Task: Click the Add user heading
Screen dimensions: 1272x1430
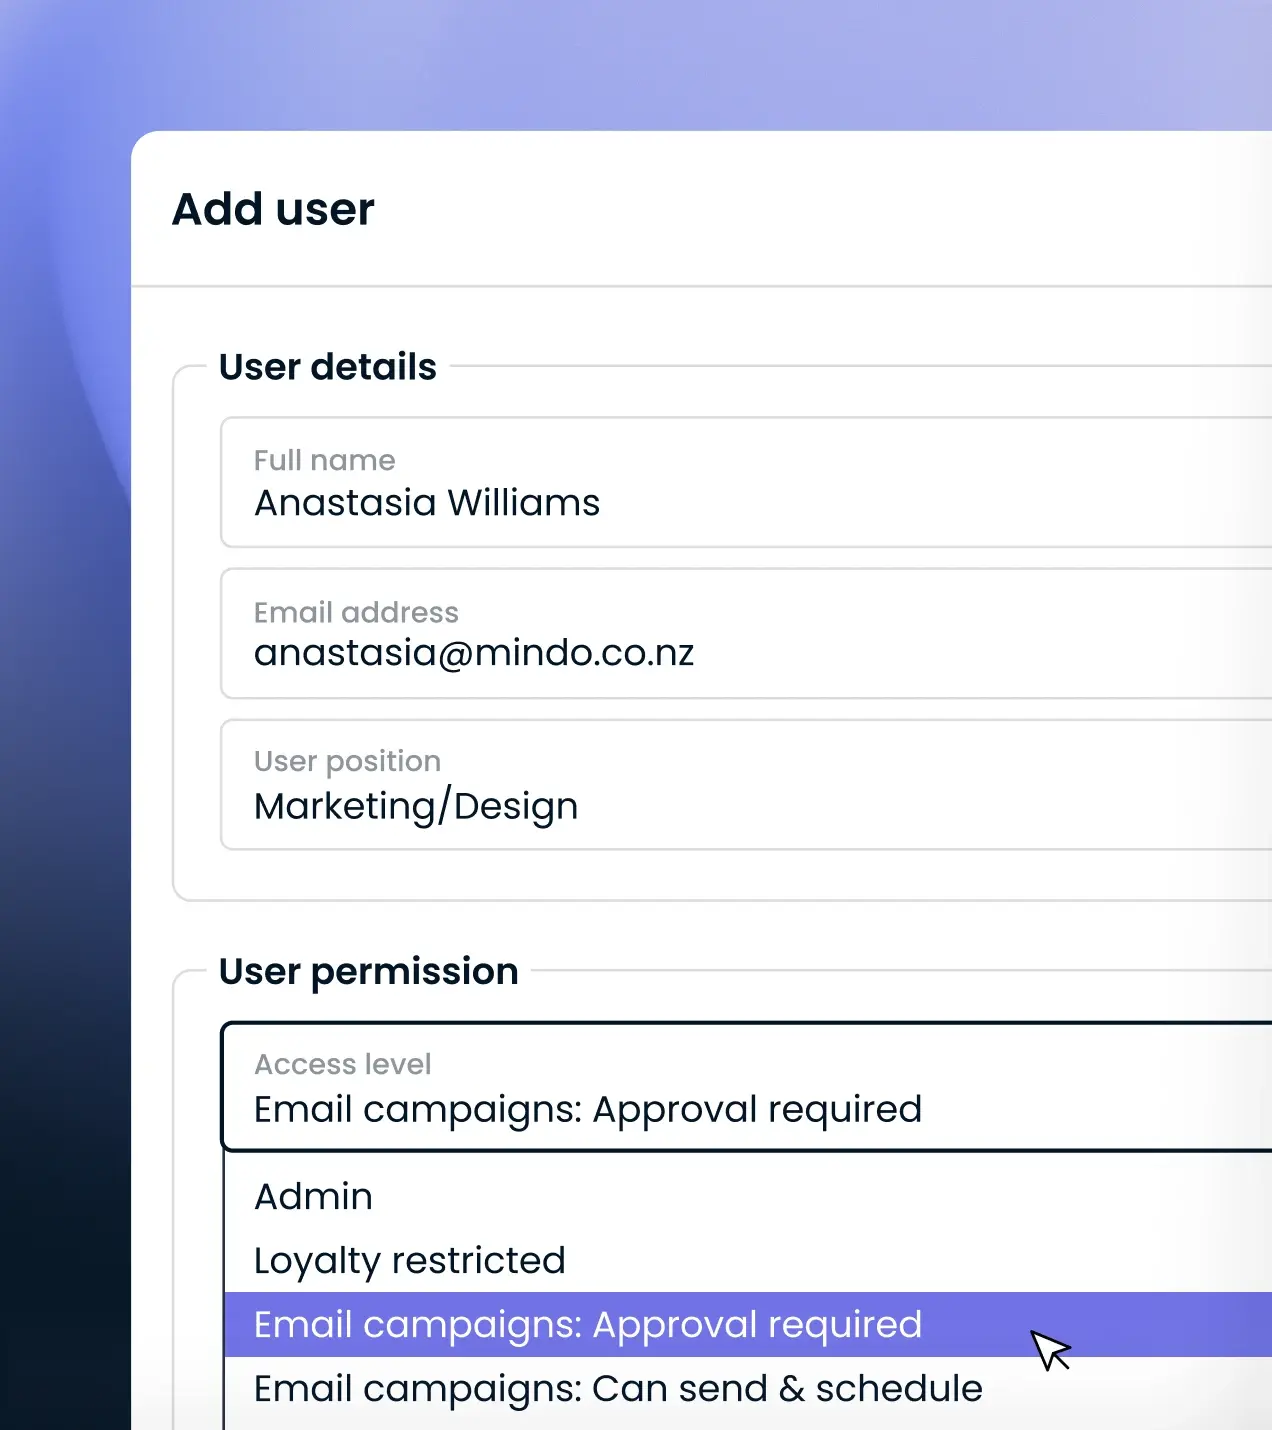Action: (273, 209)
